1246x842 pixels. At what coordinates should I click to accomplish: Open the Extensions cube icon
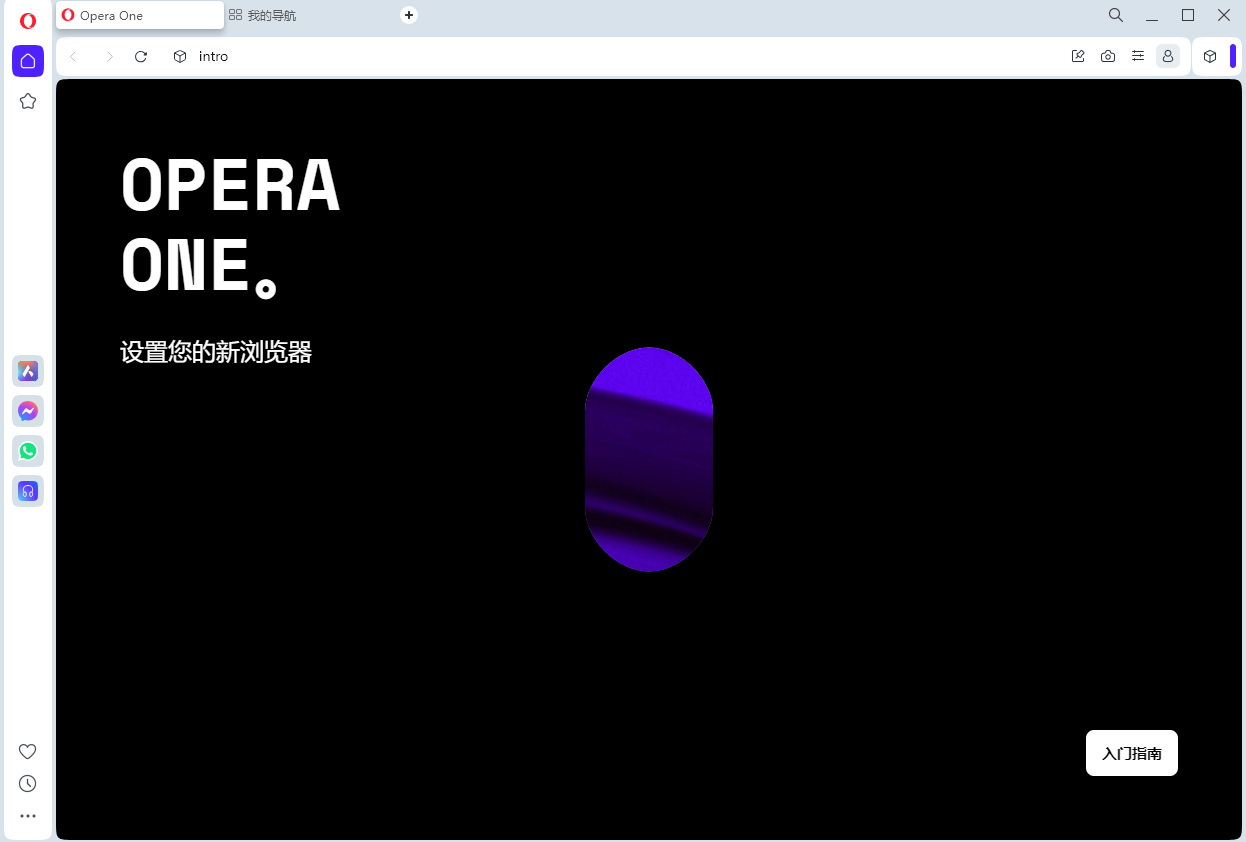click(1210, 56)
